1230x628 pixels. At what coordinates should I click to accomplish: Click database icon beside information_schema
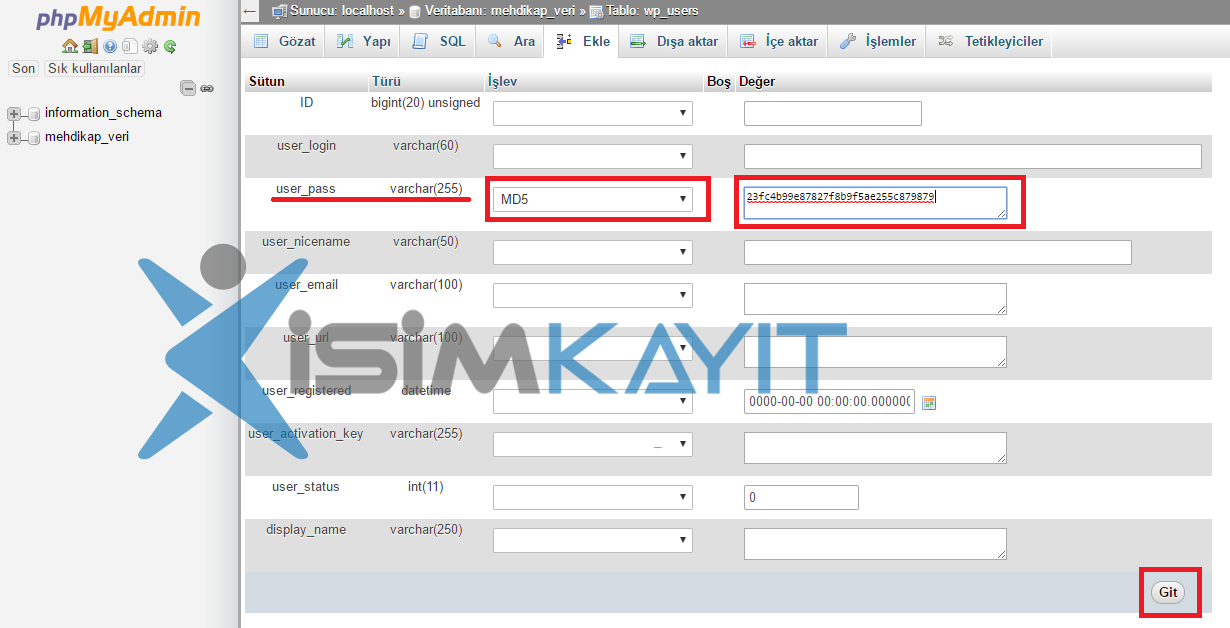[x=34, y=113]
